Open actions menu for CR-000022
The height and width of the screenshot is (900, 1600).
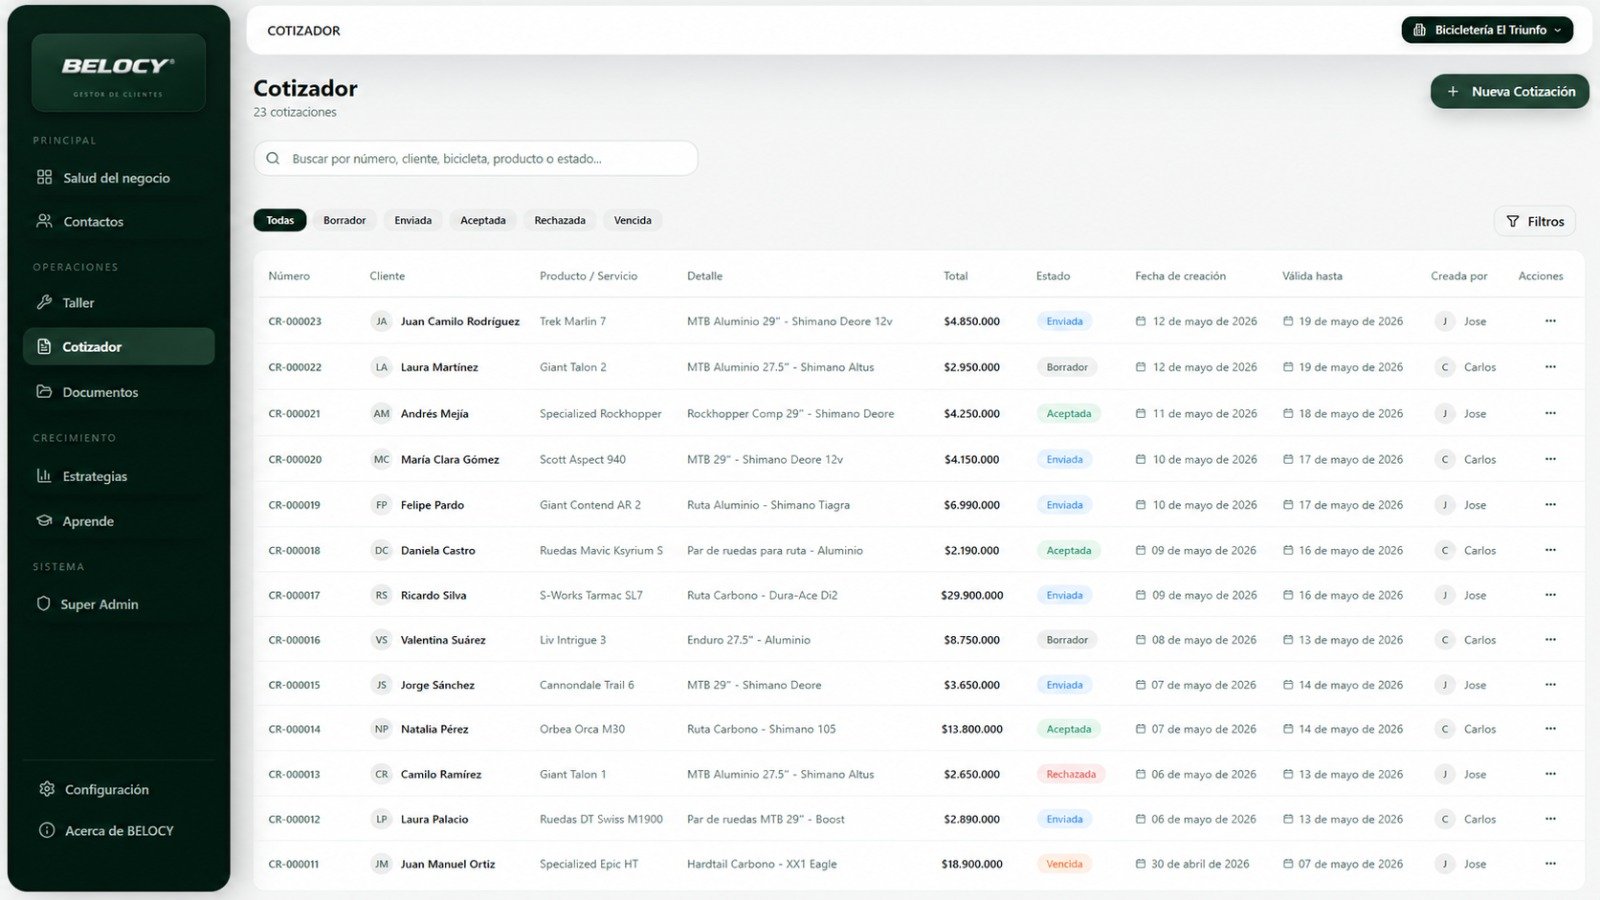[1550, 367]
